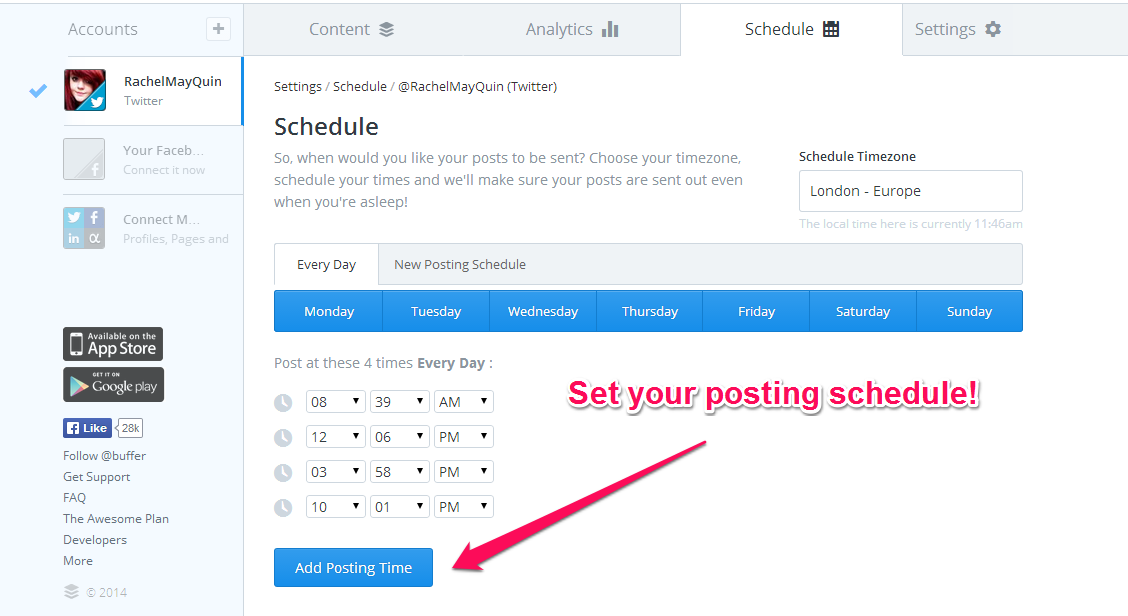Toggle the Sunday posting day
Viewport: 1128px width, 616px height.
click(x=969, y=312)
